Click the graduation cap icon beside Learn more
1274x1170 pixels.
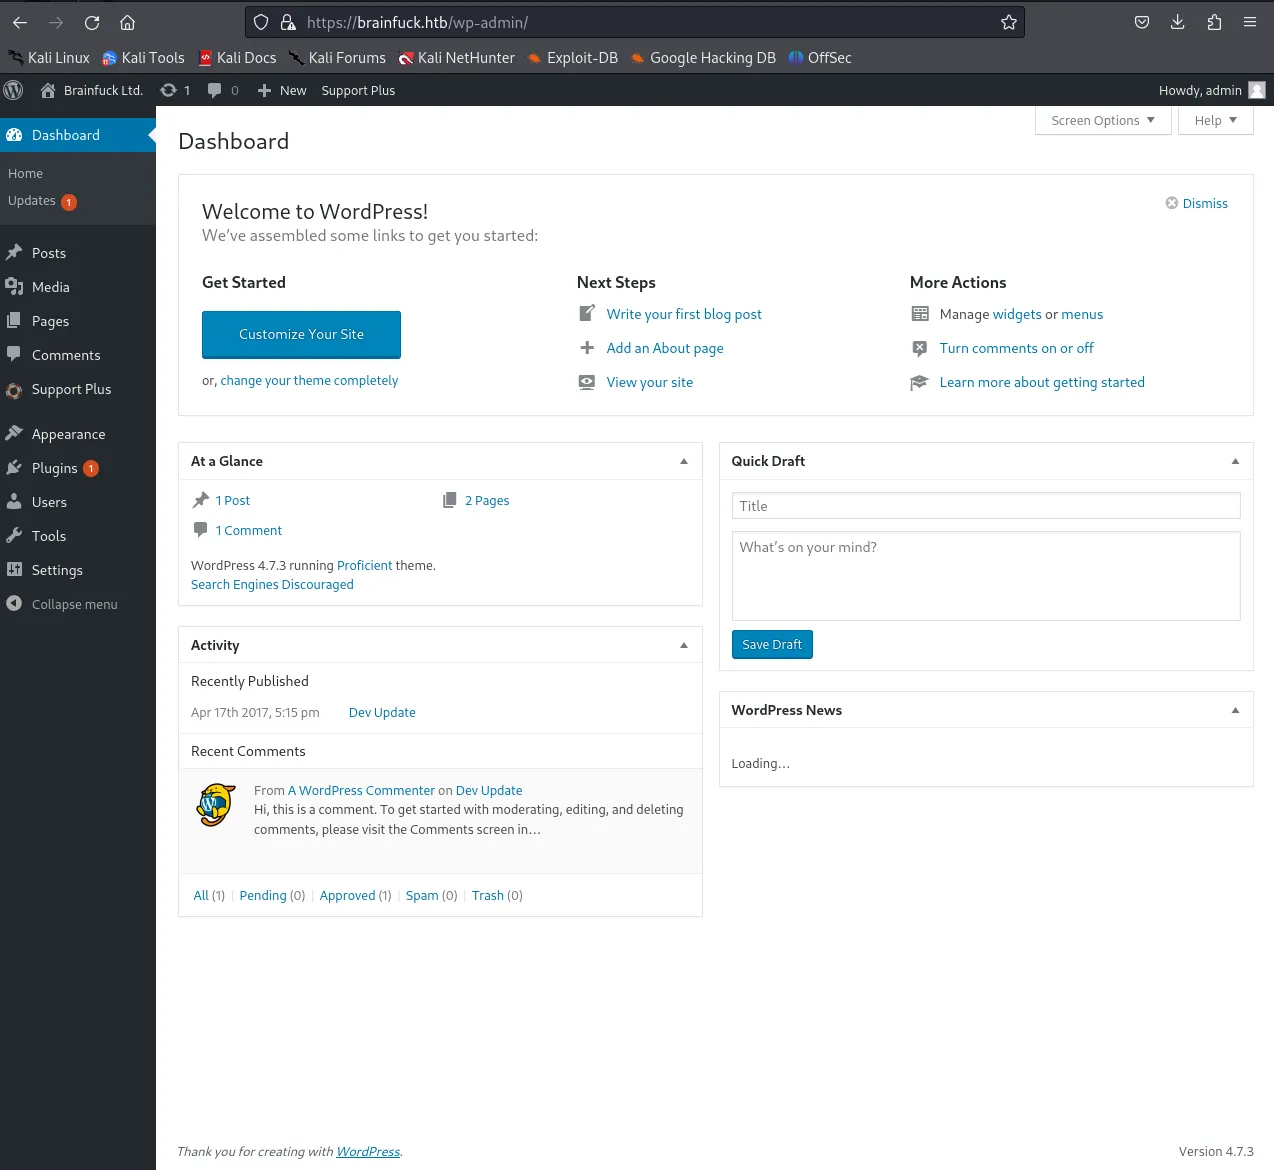coord(920,382)
